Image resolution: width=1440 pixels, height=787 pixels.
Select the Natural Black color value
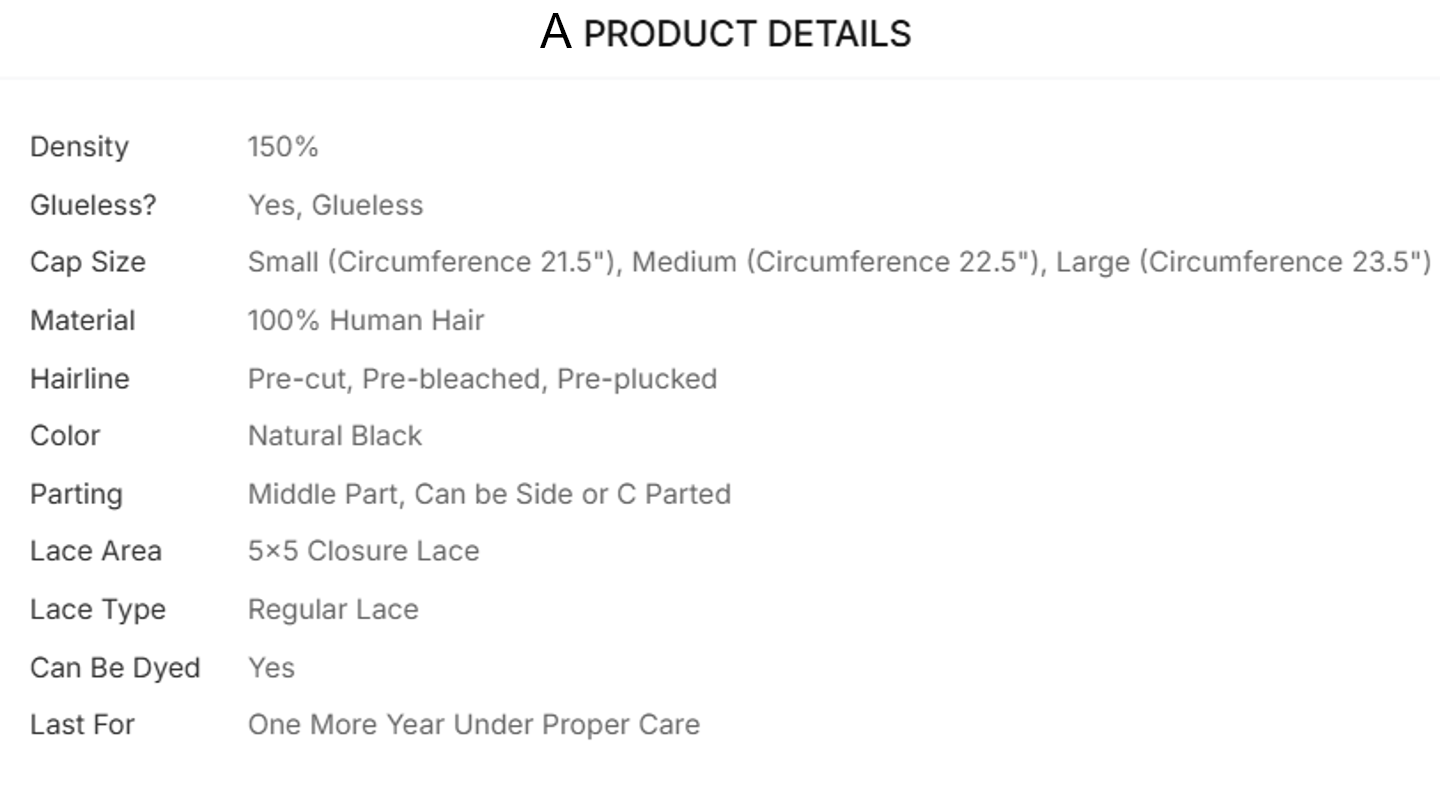(335, 436)
